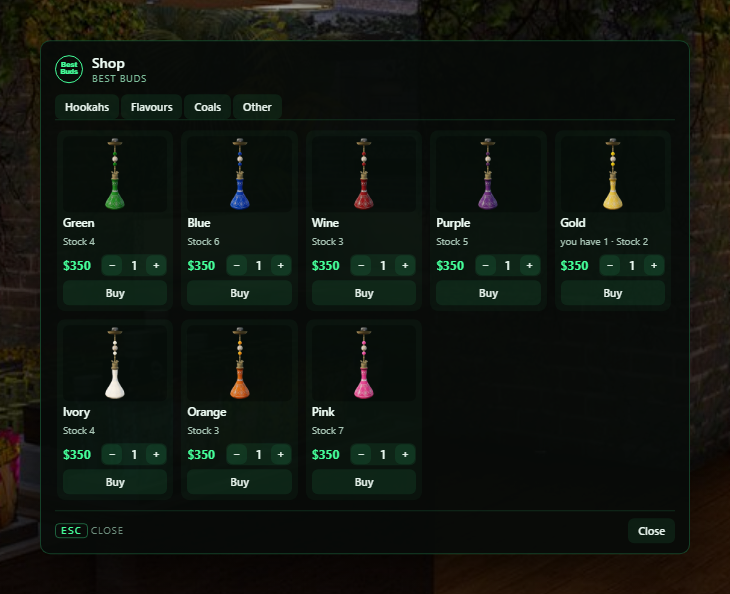
Task: Decrease Ivory hookah quantity
Action: 112,454
